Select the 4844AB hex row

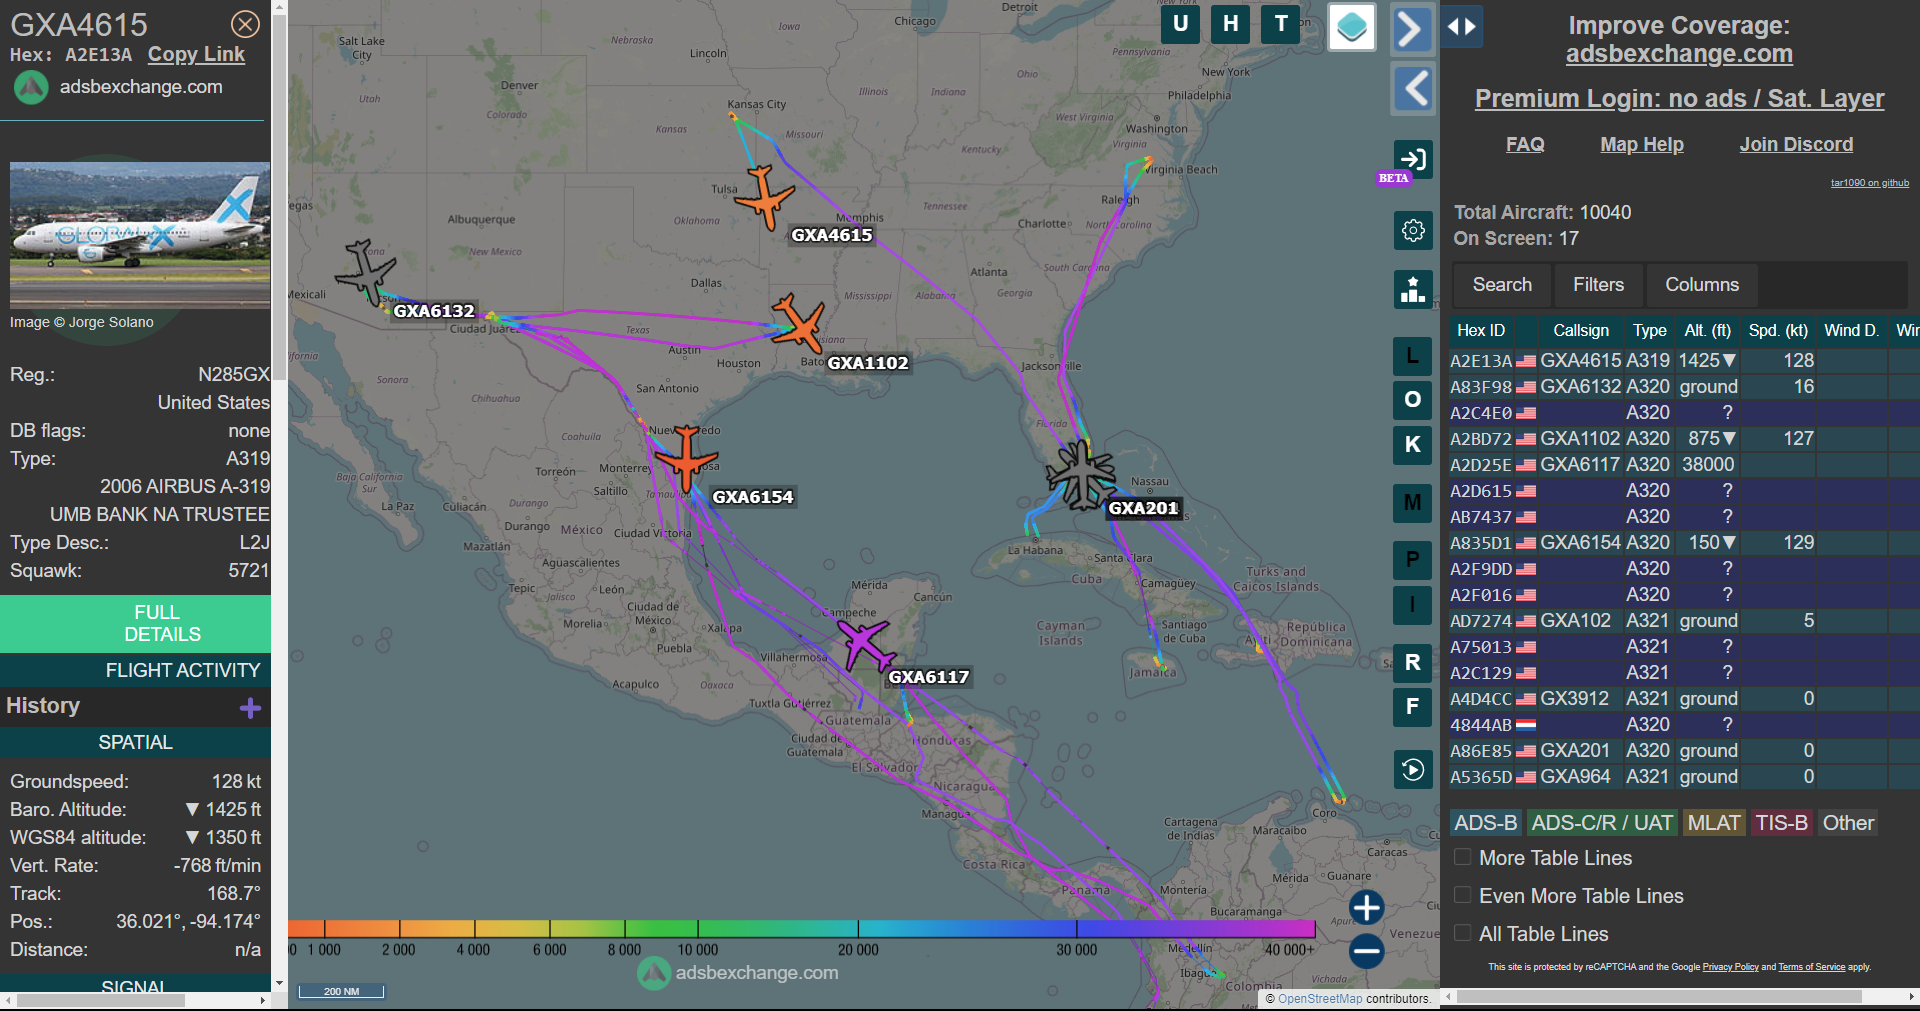[1684, 725]
